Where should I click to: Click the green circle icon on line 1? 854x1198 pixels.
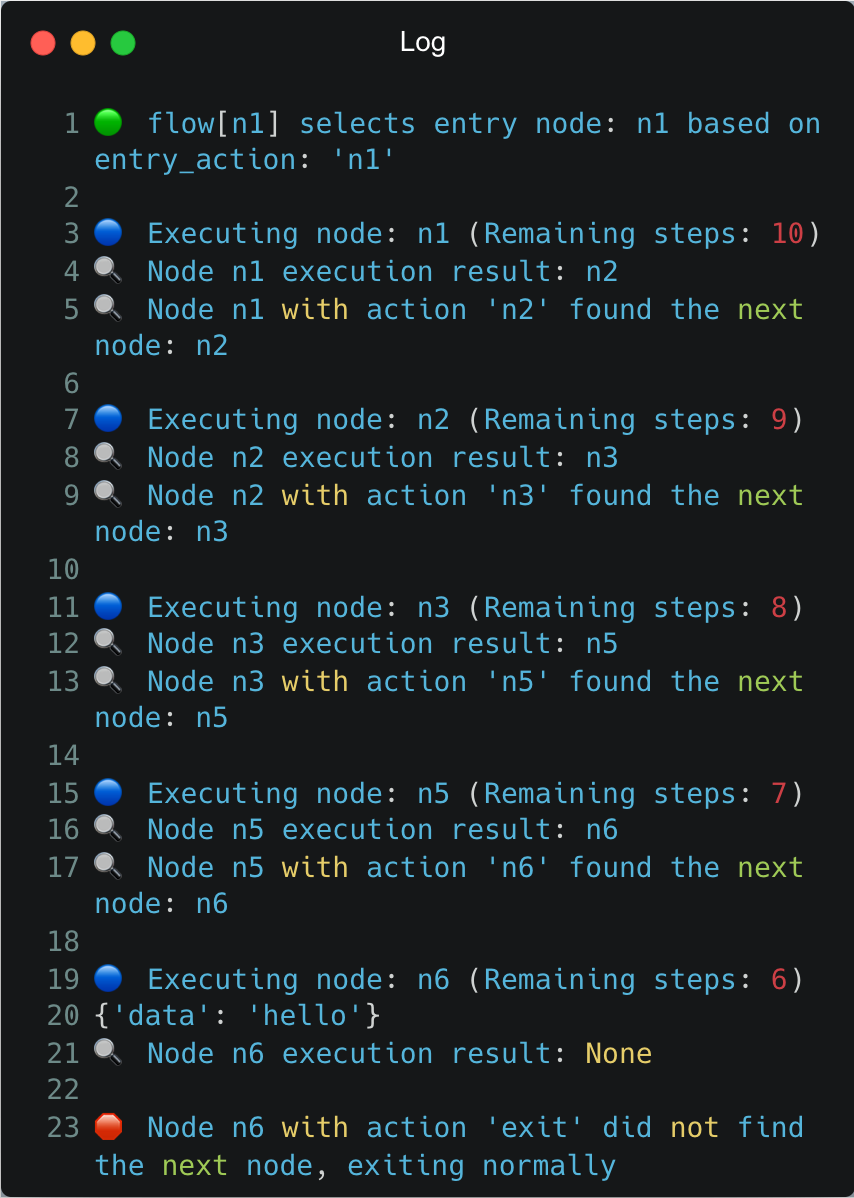(110, 122)
